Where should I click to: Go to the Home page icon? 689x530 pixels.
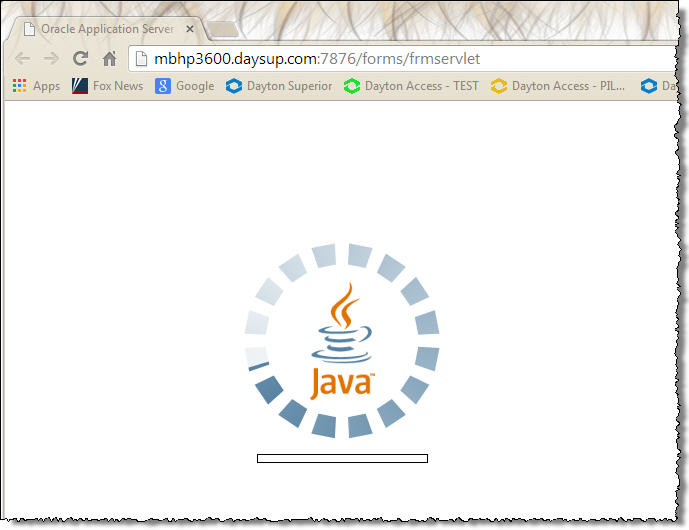(x=110, y=59)
